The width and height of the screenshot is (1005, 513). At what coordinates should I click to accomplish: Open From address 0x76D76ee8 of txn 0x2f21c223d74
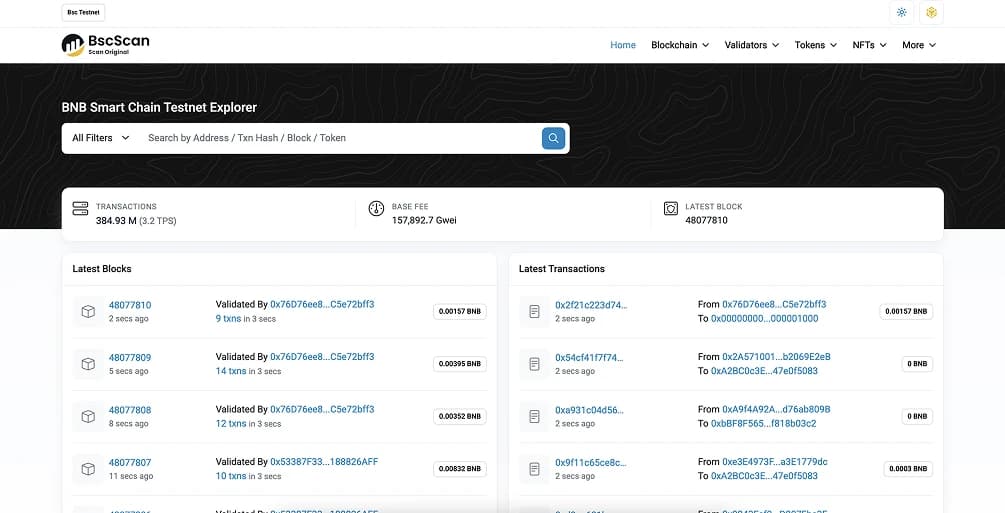(774, 305)
